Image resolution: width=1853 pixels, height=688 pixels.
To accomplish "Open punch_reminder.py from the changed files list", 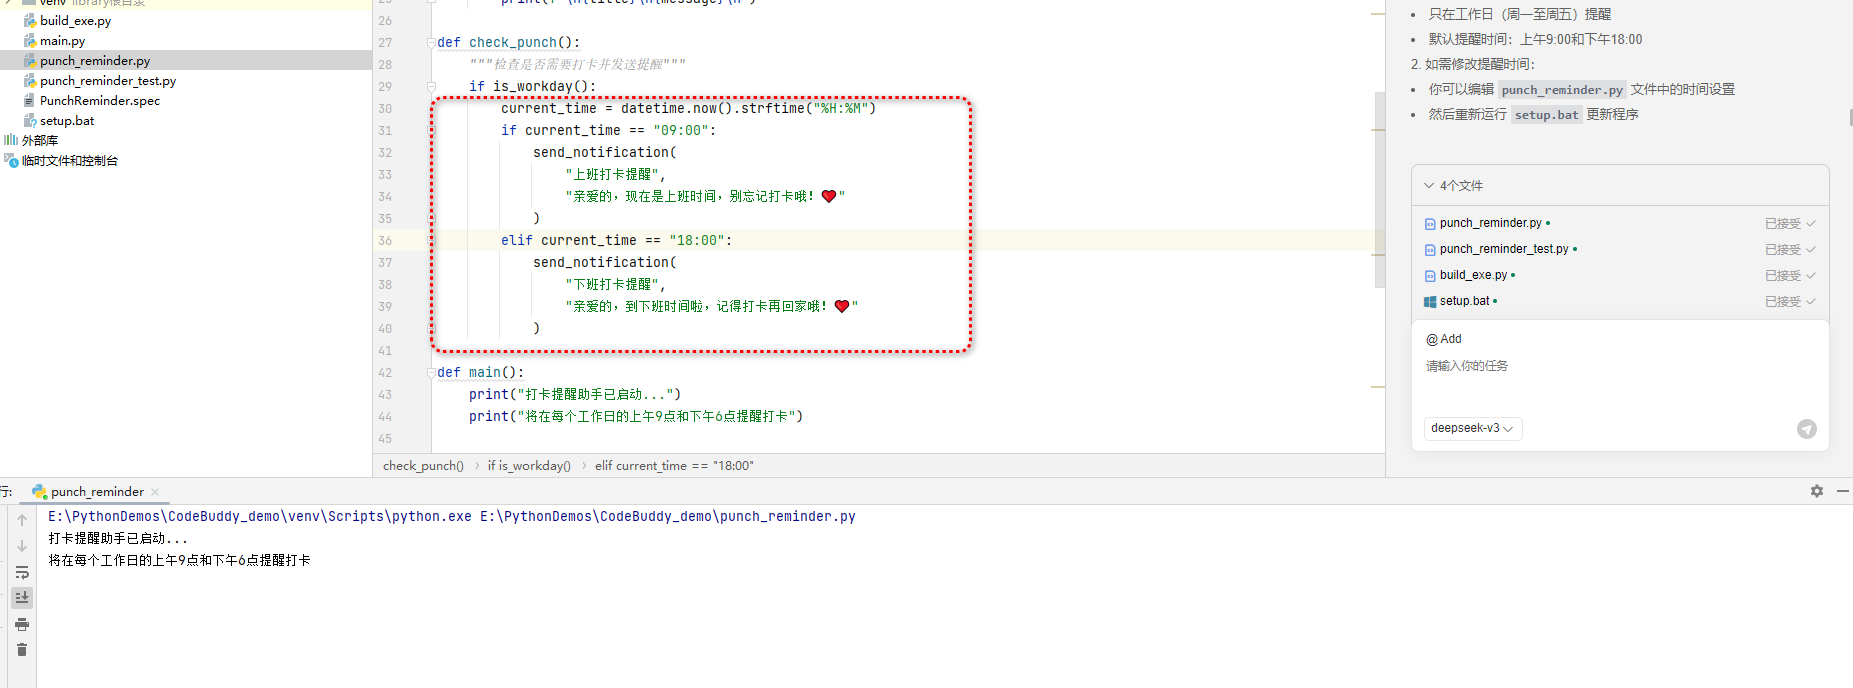I will click(1490, 223).
